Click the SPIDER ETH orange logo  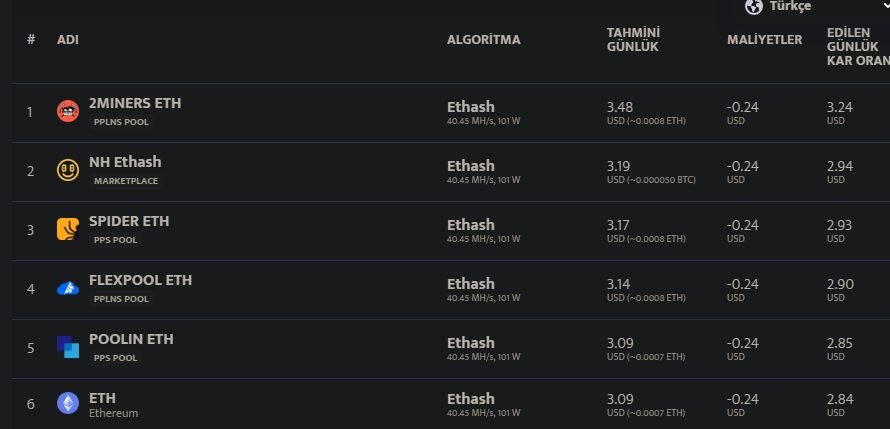click(68, 229)
